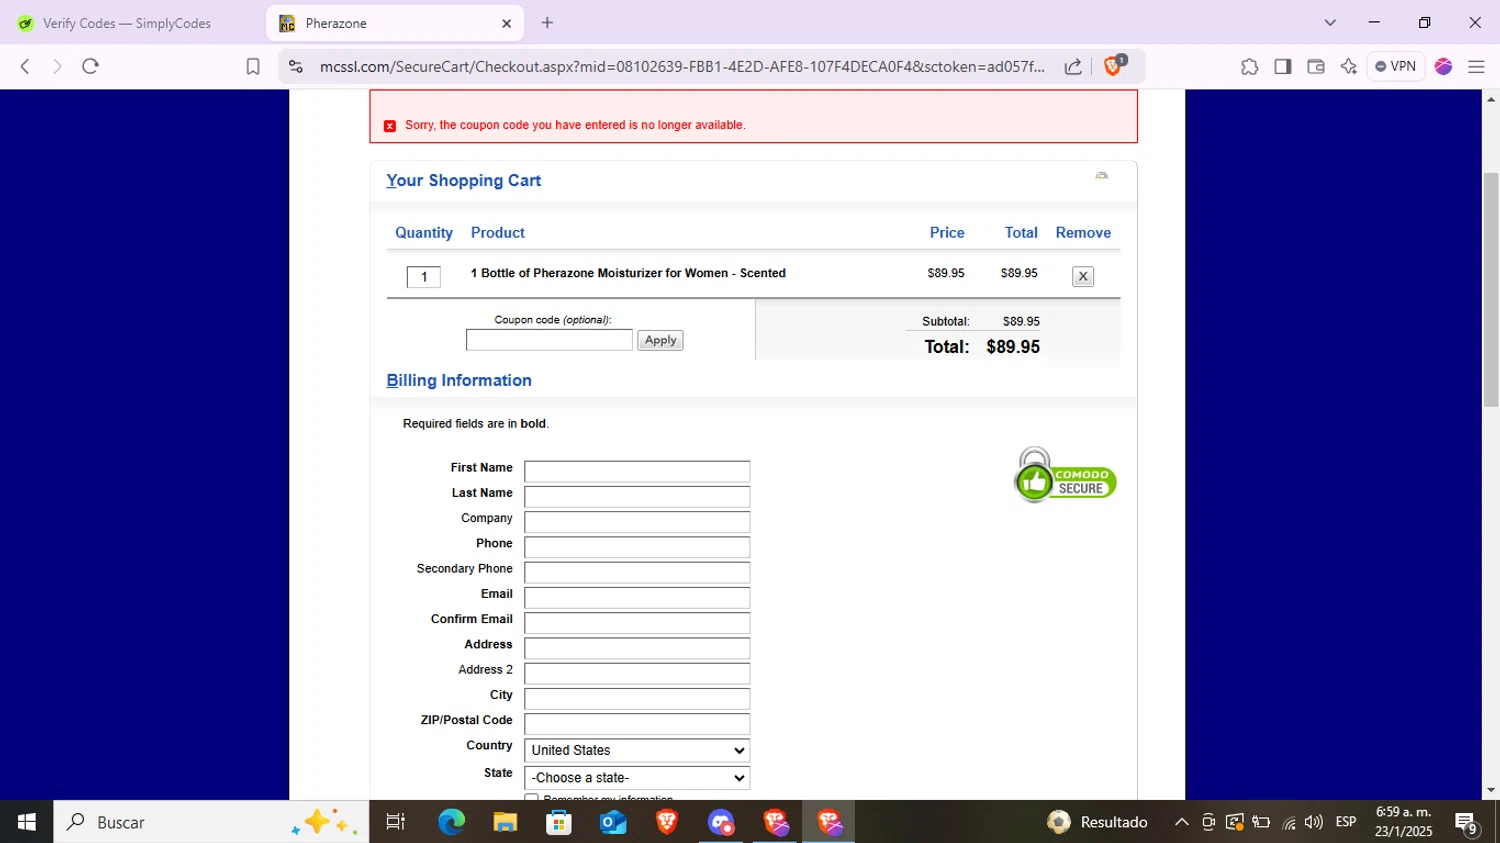The height and width of the screenshot is (843, 1500).
Task: Reload the checkout page
Action: coord(90,66)
